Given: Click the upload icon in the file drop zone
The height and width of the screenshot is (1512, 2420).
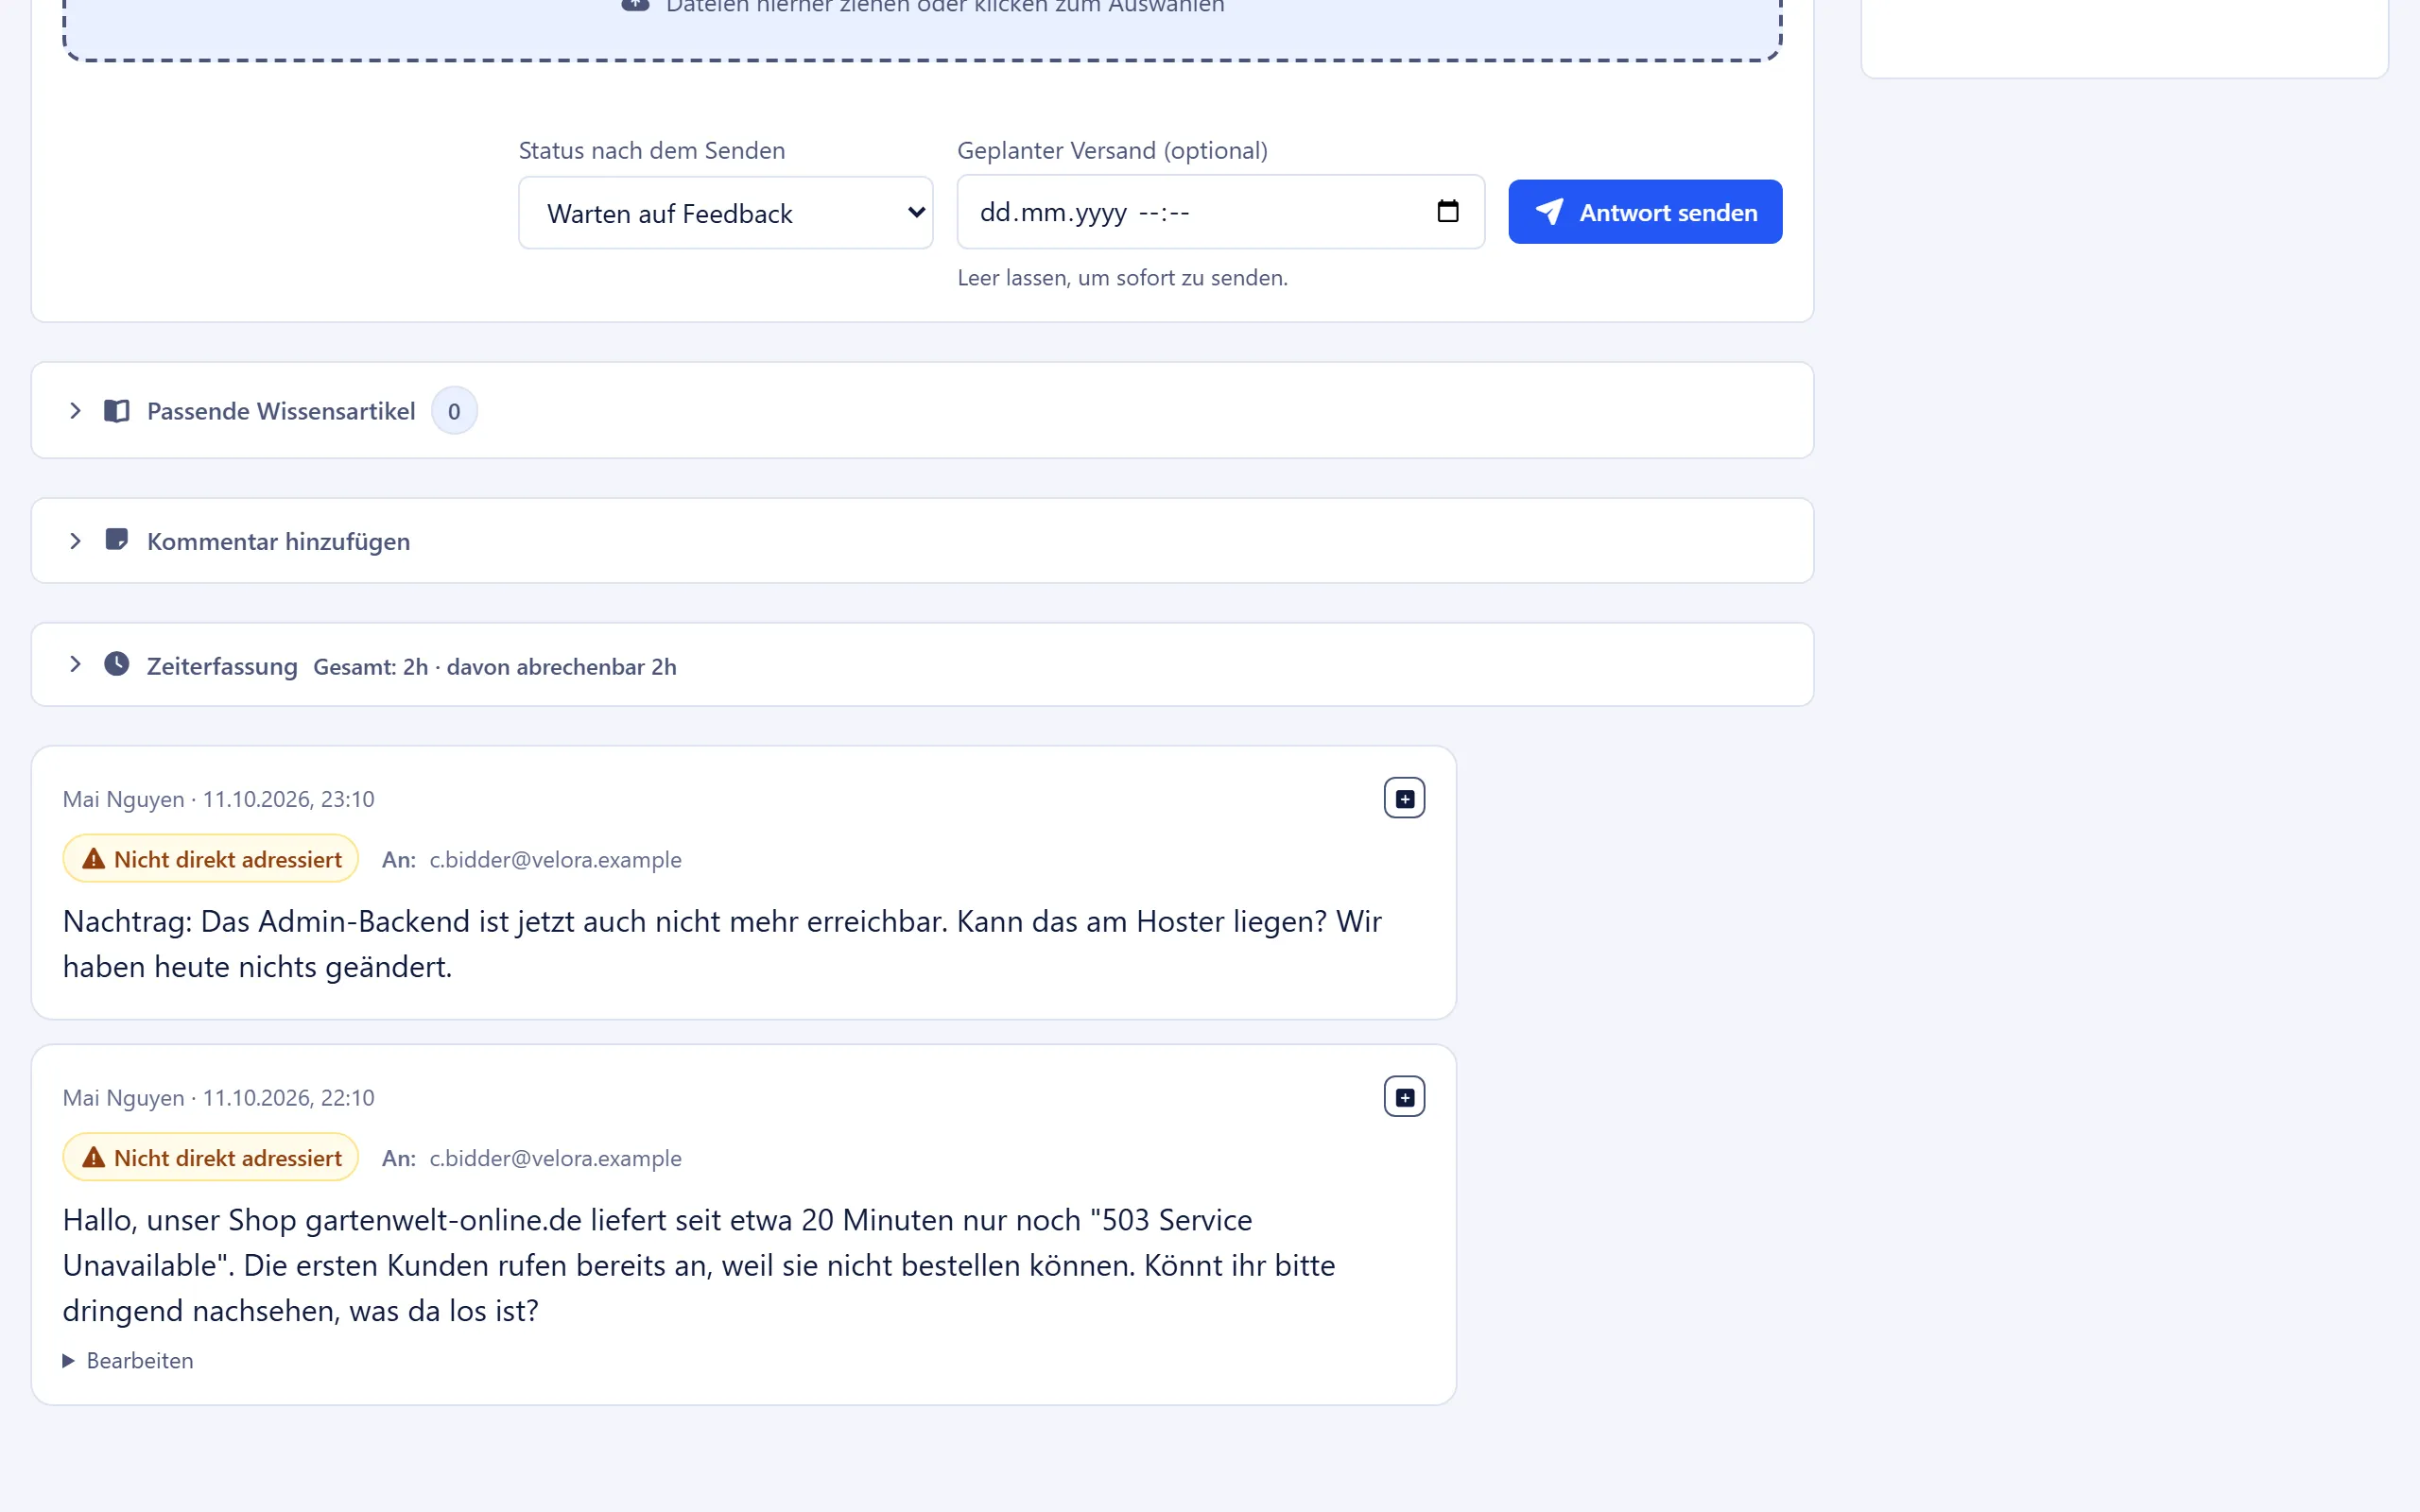Looking at the screenshot, I should (635, 5).
